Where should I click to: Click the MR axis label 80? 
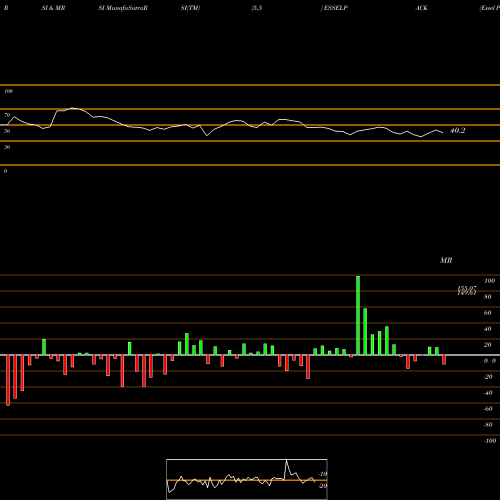coord(488,297)
